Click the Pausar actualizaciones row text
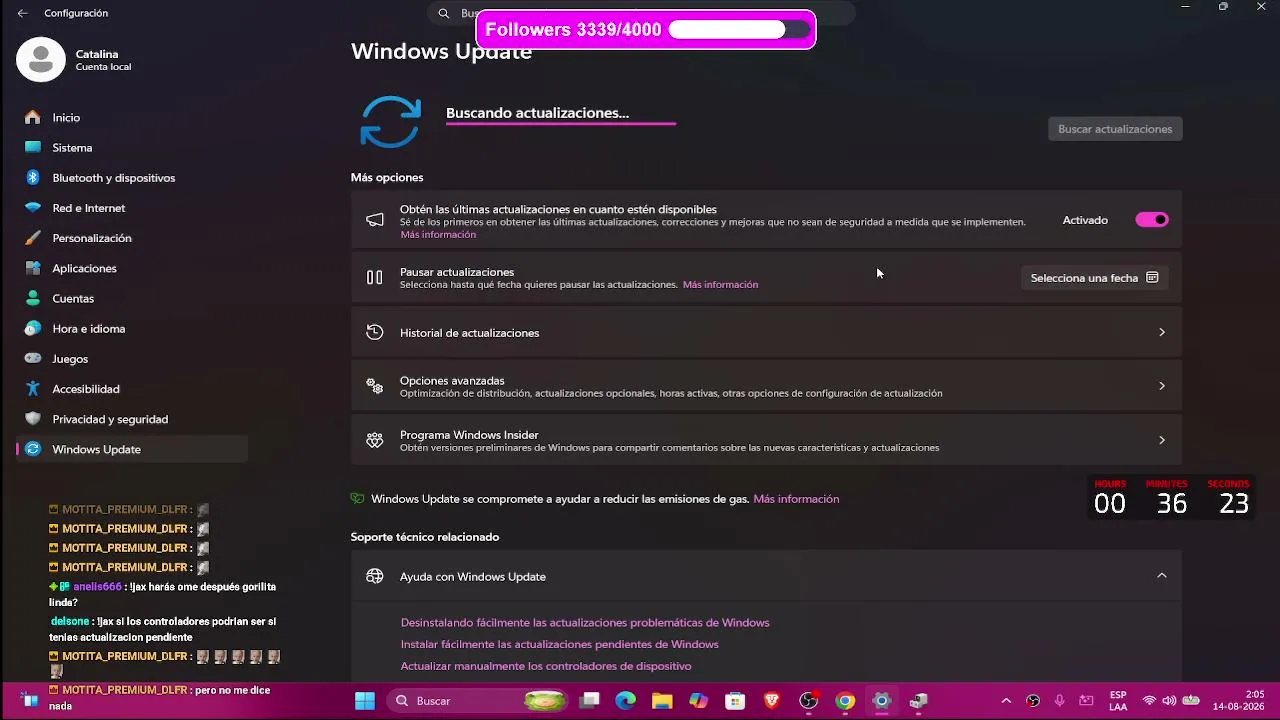 457,272
